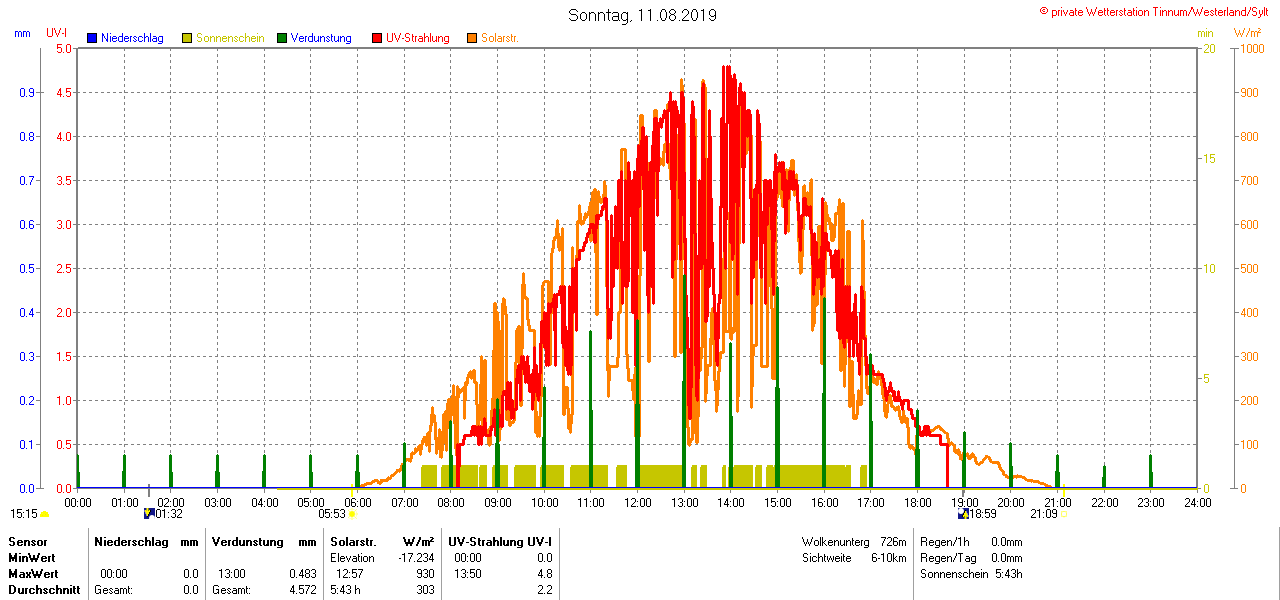This screenshot has height=600, width=1280.
Task: Select the Solarstr. legend label
Action: (500, 38)
